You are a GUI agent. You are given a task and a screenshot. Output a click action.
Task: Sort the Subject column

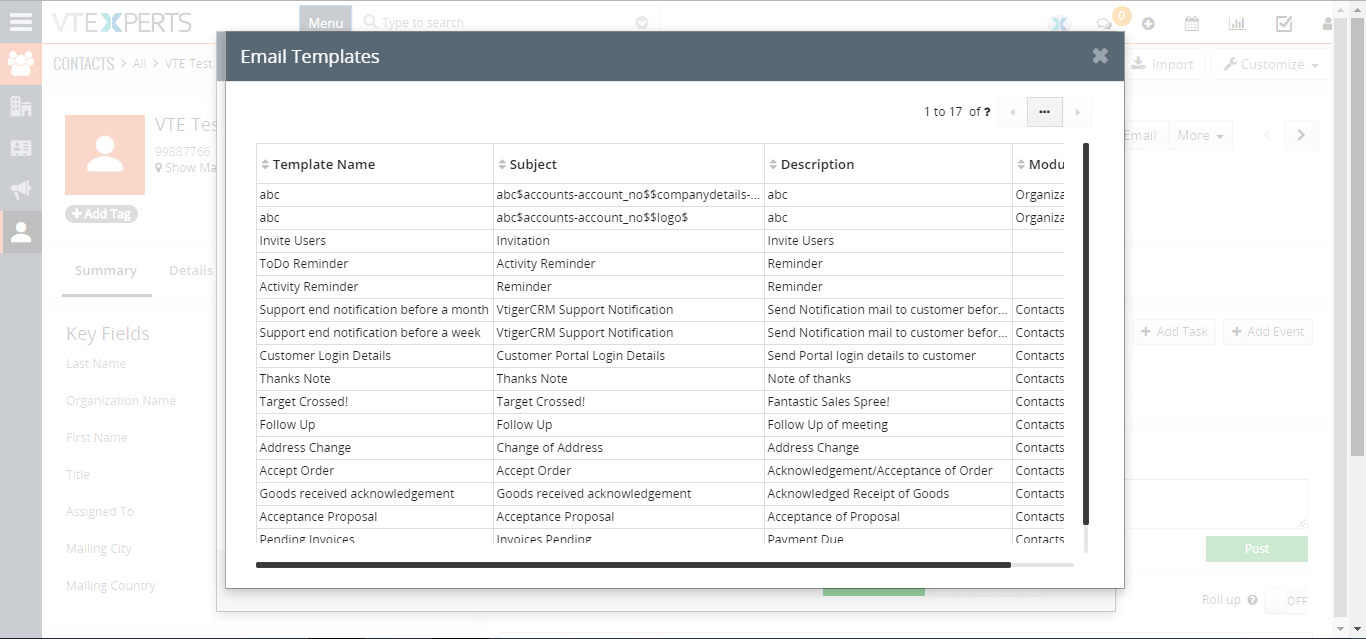[500, 163]
